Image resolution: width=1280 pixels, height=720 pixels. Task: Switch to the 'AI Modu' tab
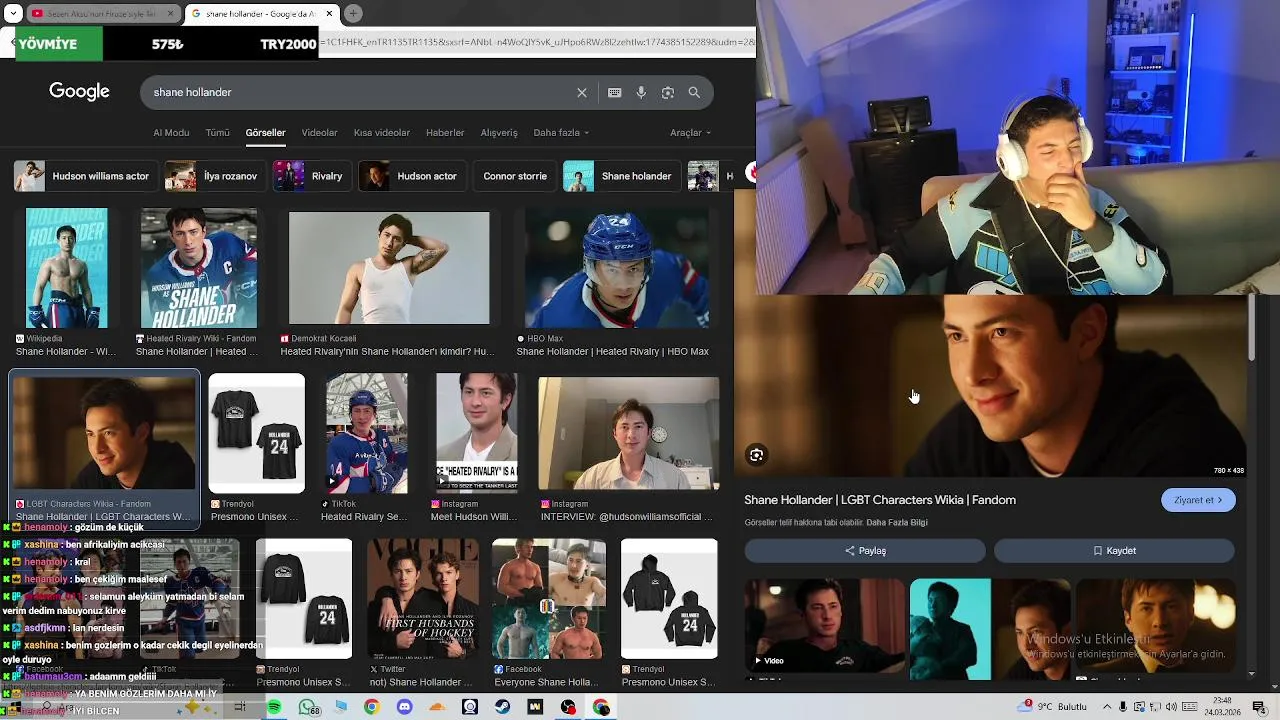[x=171, y=132]
